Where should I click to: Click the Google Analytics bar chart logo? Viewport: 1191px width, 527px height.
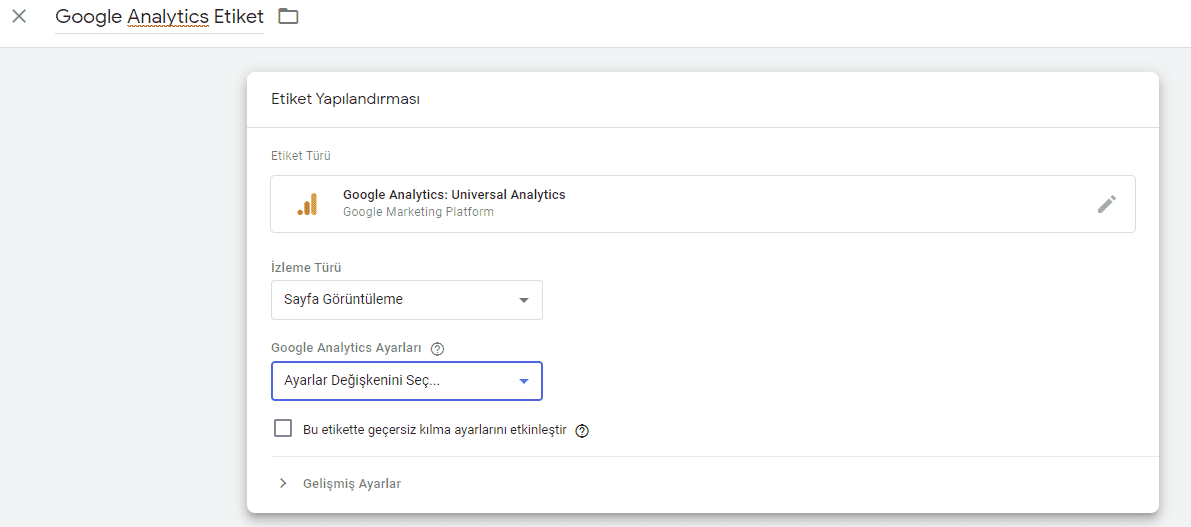click(308, 204)
